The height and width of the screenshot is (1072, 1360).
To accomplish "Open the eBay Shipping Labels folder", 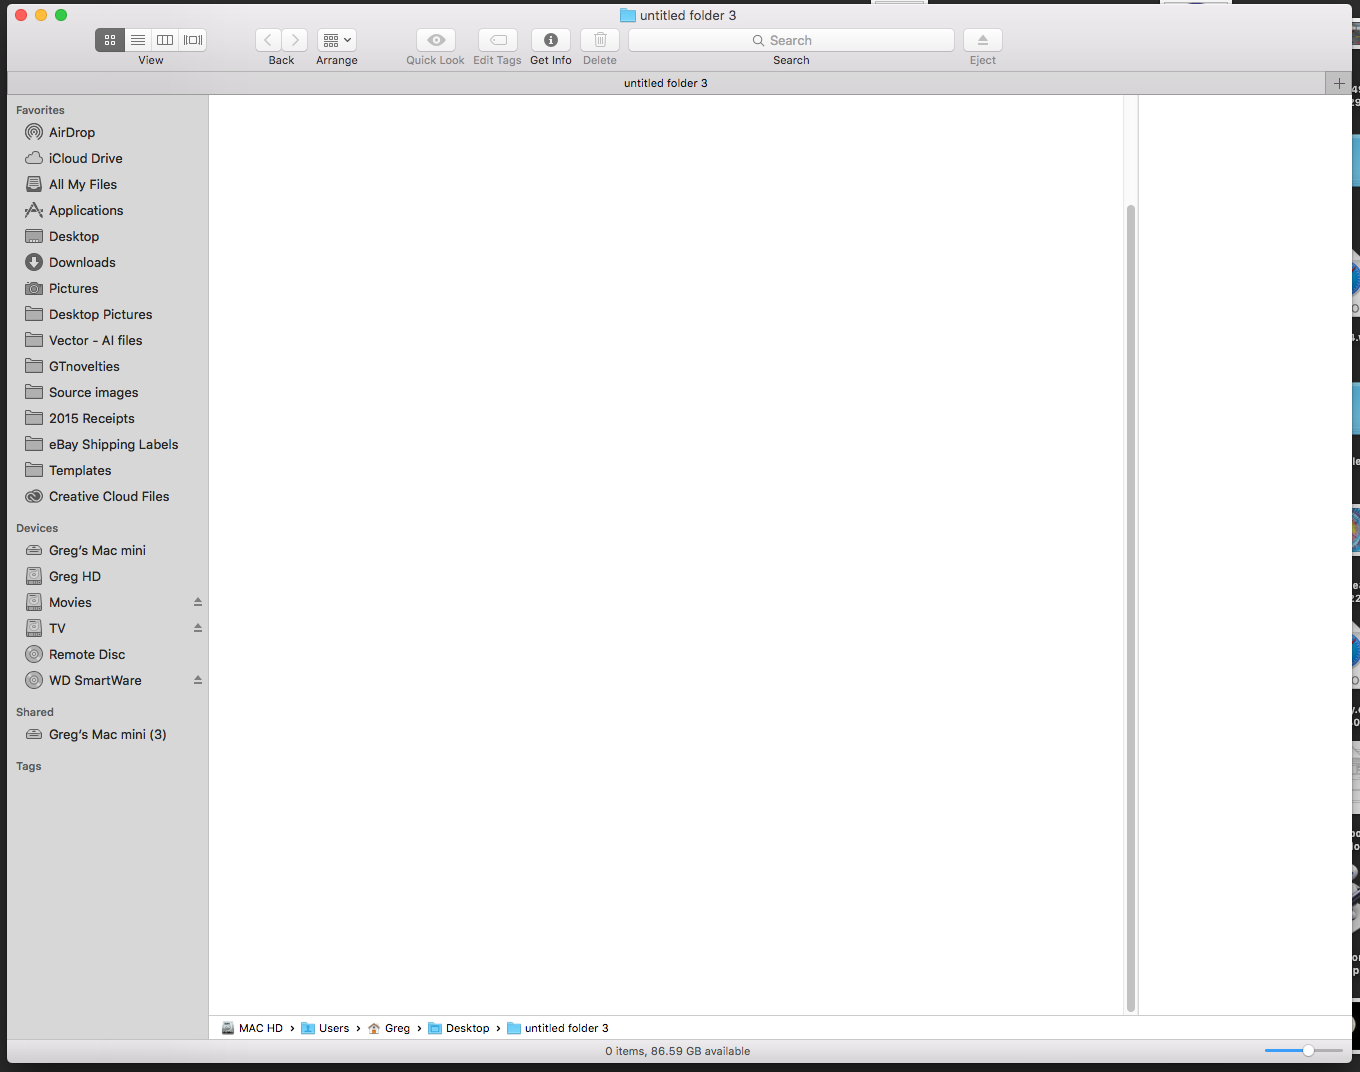I will click(114, 444).
